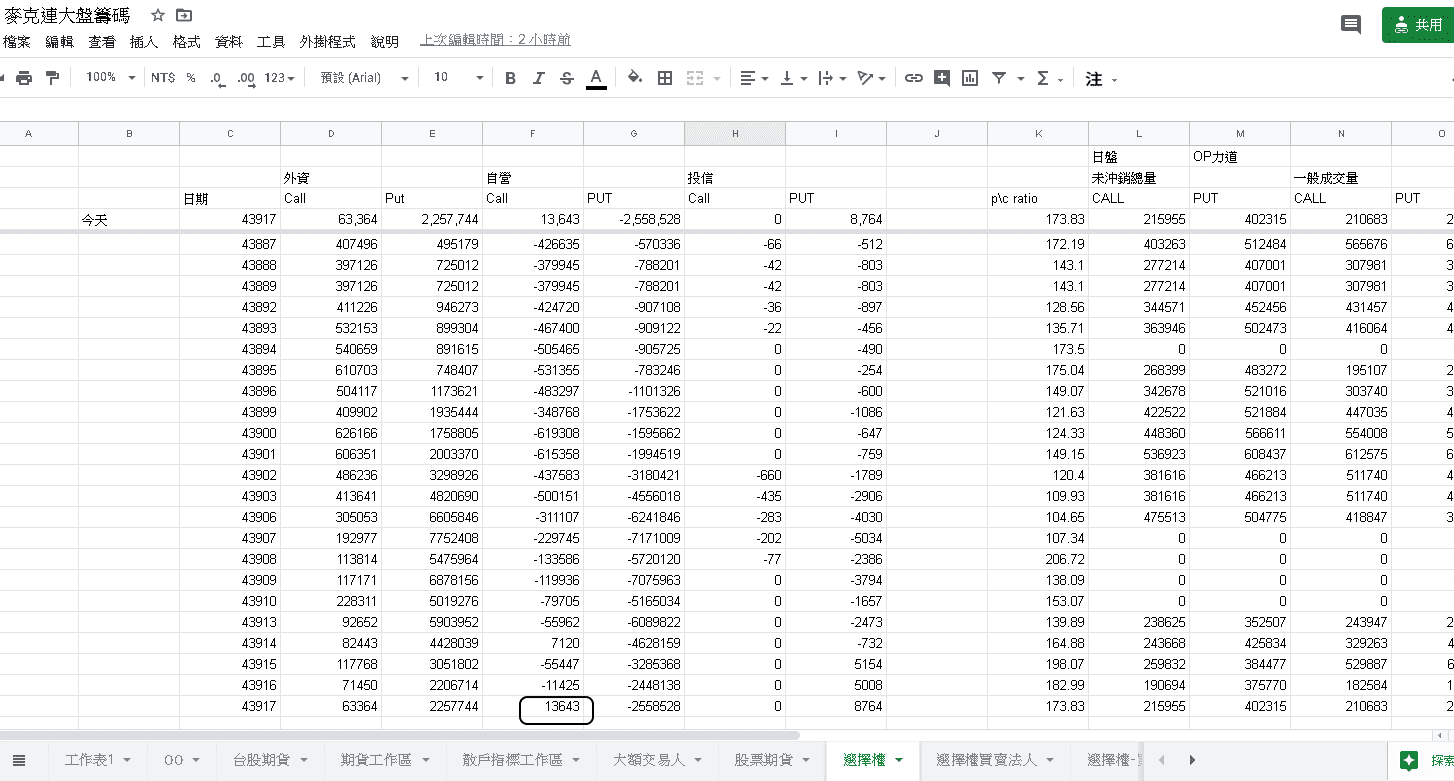The width and height of the screenshot is (1454, 781).
Task: Open the borders tool
Action: [x=664, y=78]
